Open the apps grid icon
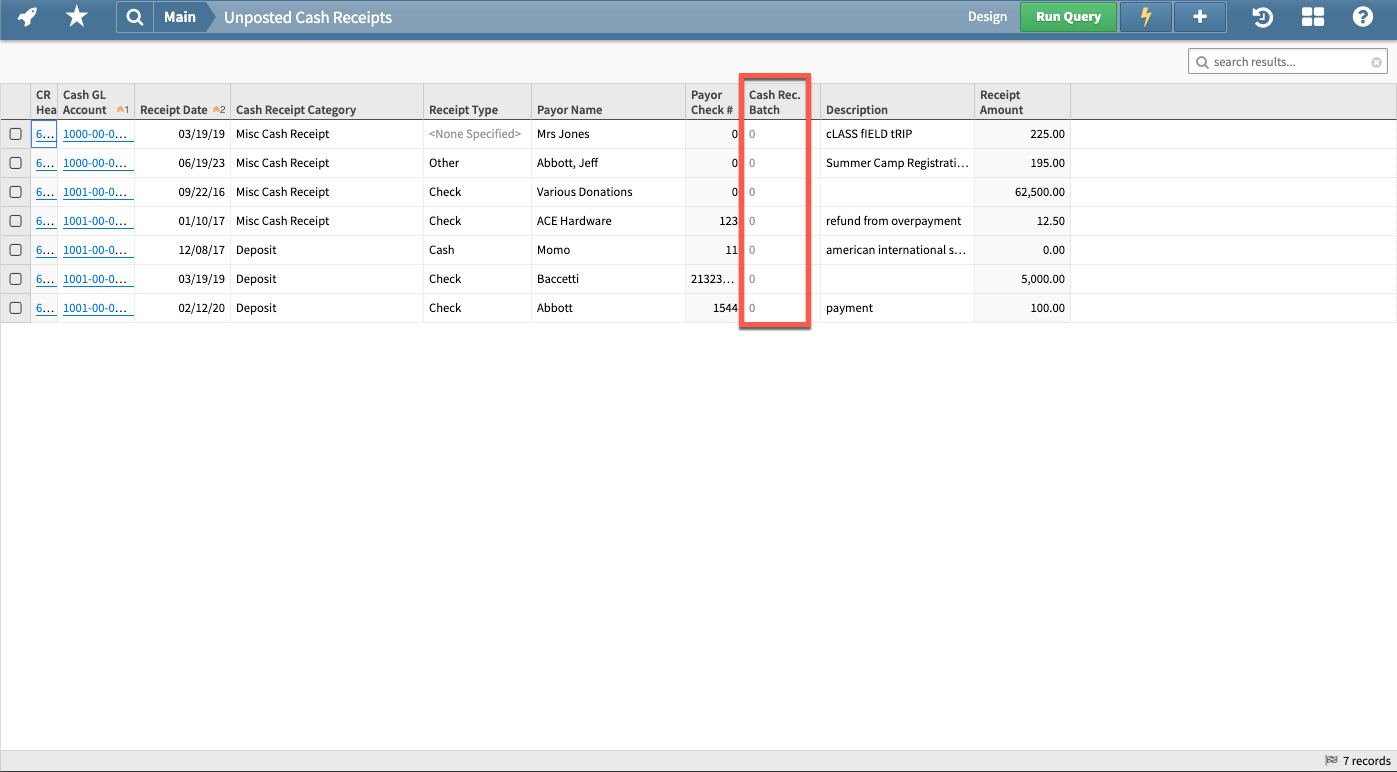This screenshot has width=1397, height=772. (1312, 17)
